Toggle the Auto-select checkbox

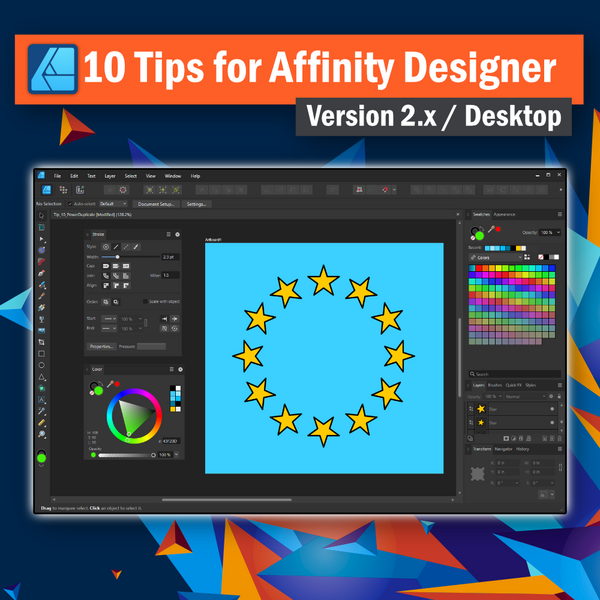(x=70, y=204)
